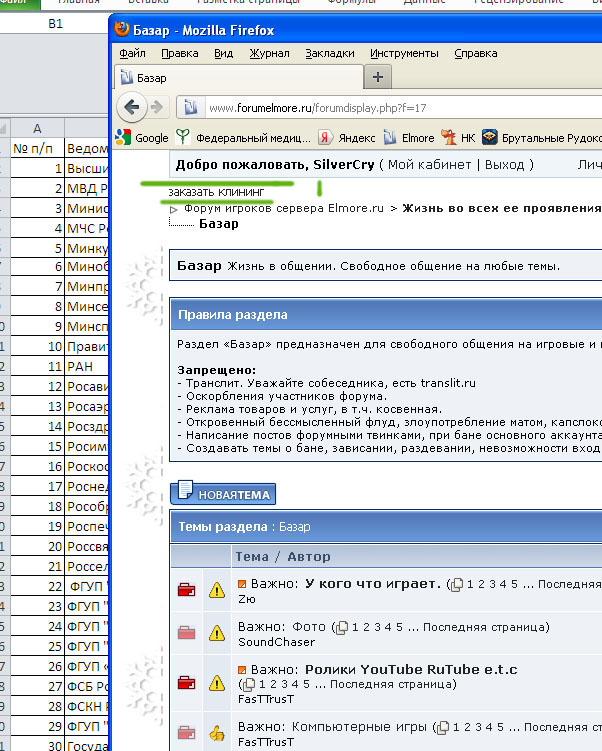This screenshot has height=751, width=602.
Task: Open the Яндекс bookmark
Action: [x=347, y=138]
